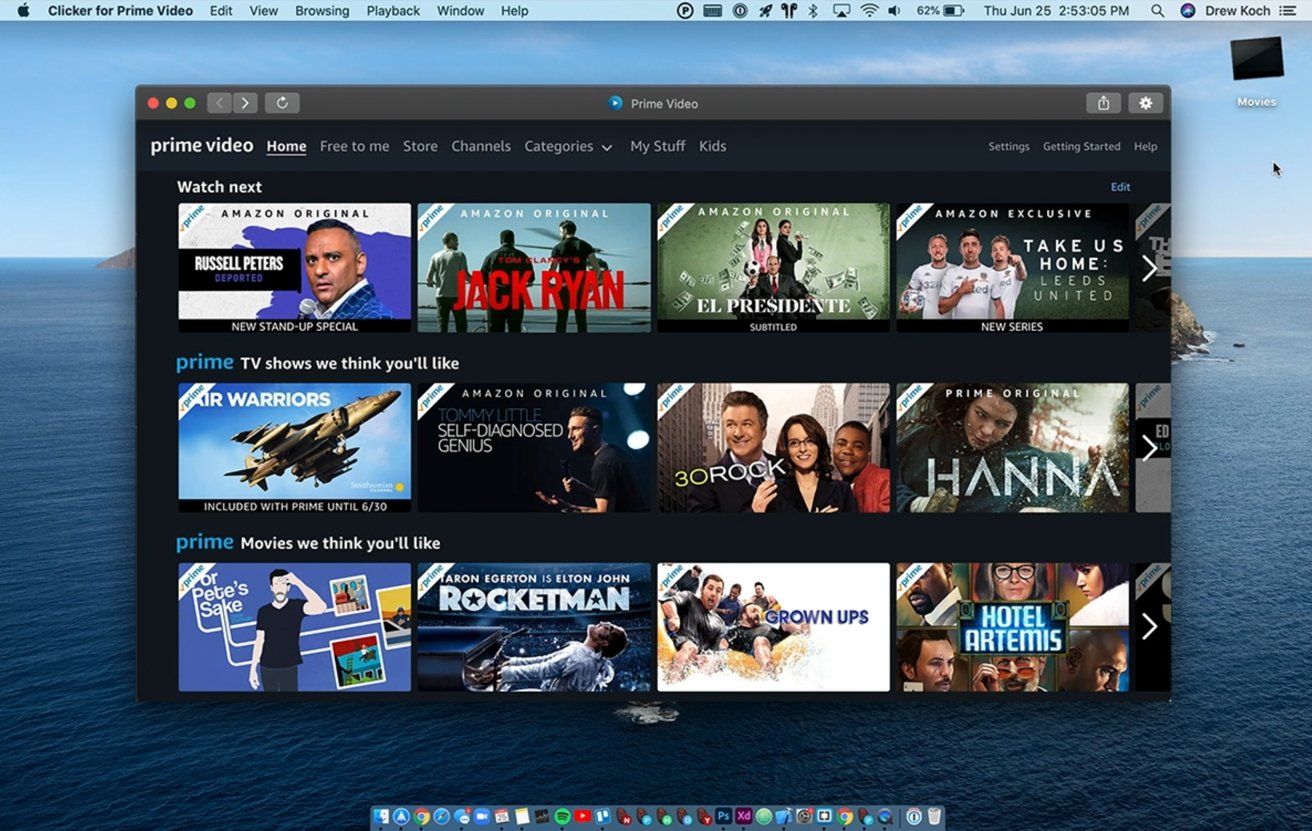Open Xcode from the Dock

pos(783,817)
